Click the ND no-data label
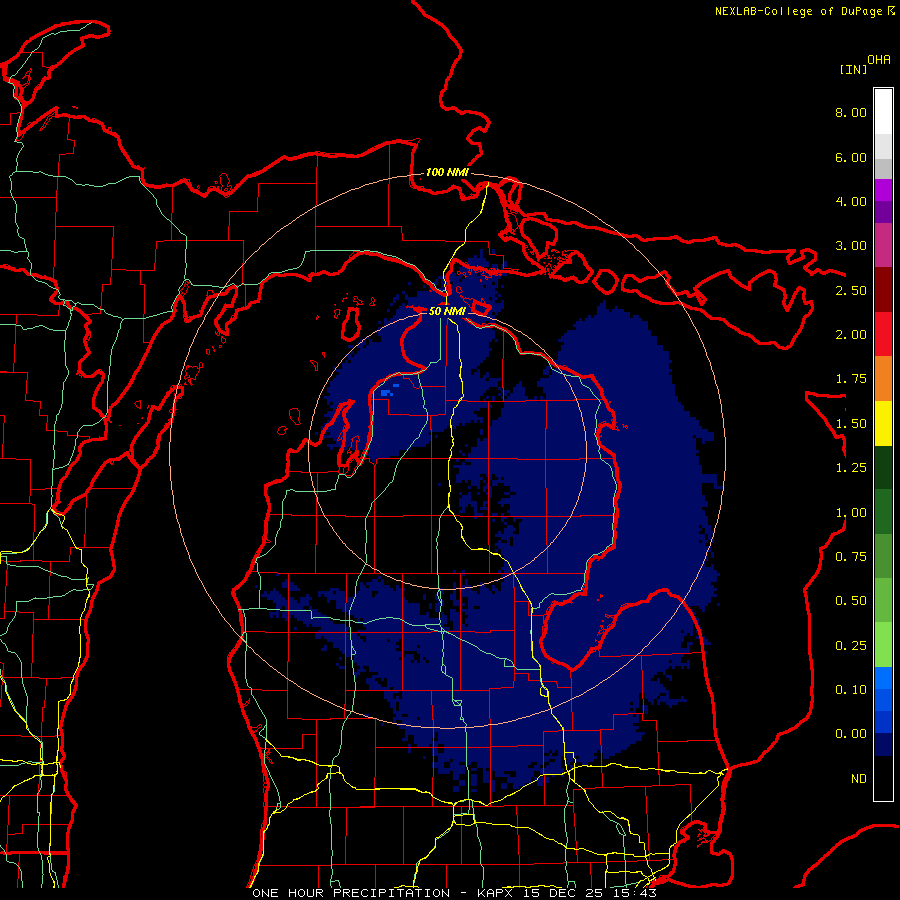900x900 pixels. click(x=859, y=779)
